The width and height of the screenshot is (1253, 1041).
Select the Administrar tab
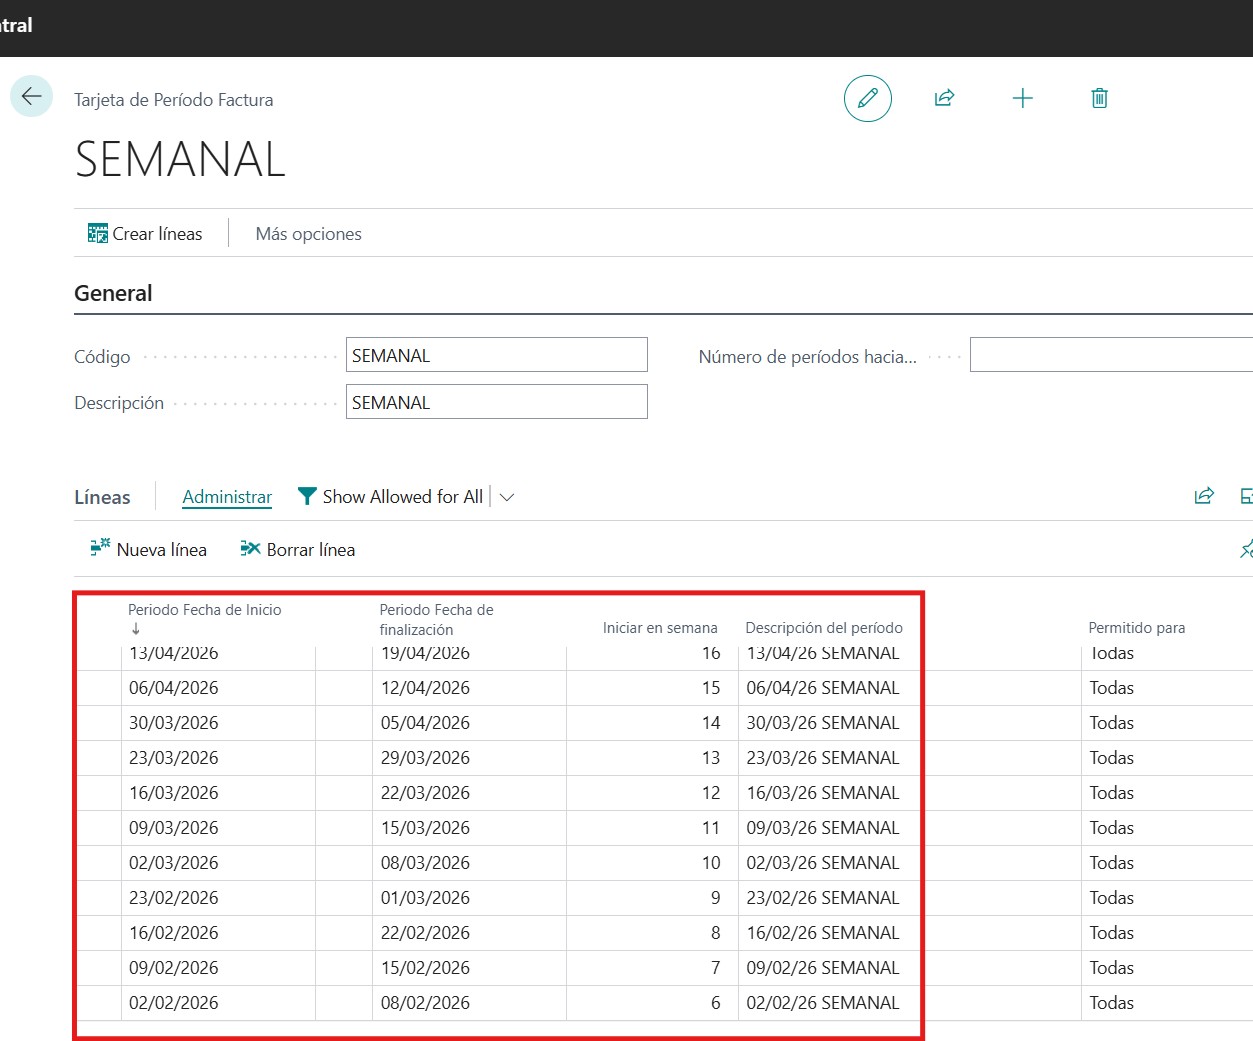click(227, 497)
